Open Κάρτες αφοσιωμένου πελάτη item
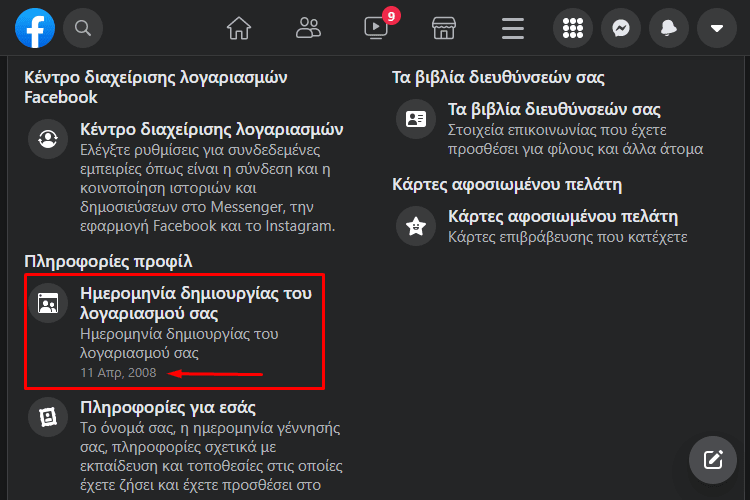 563,216
